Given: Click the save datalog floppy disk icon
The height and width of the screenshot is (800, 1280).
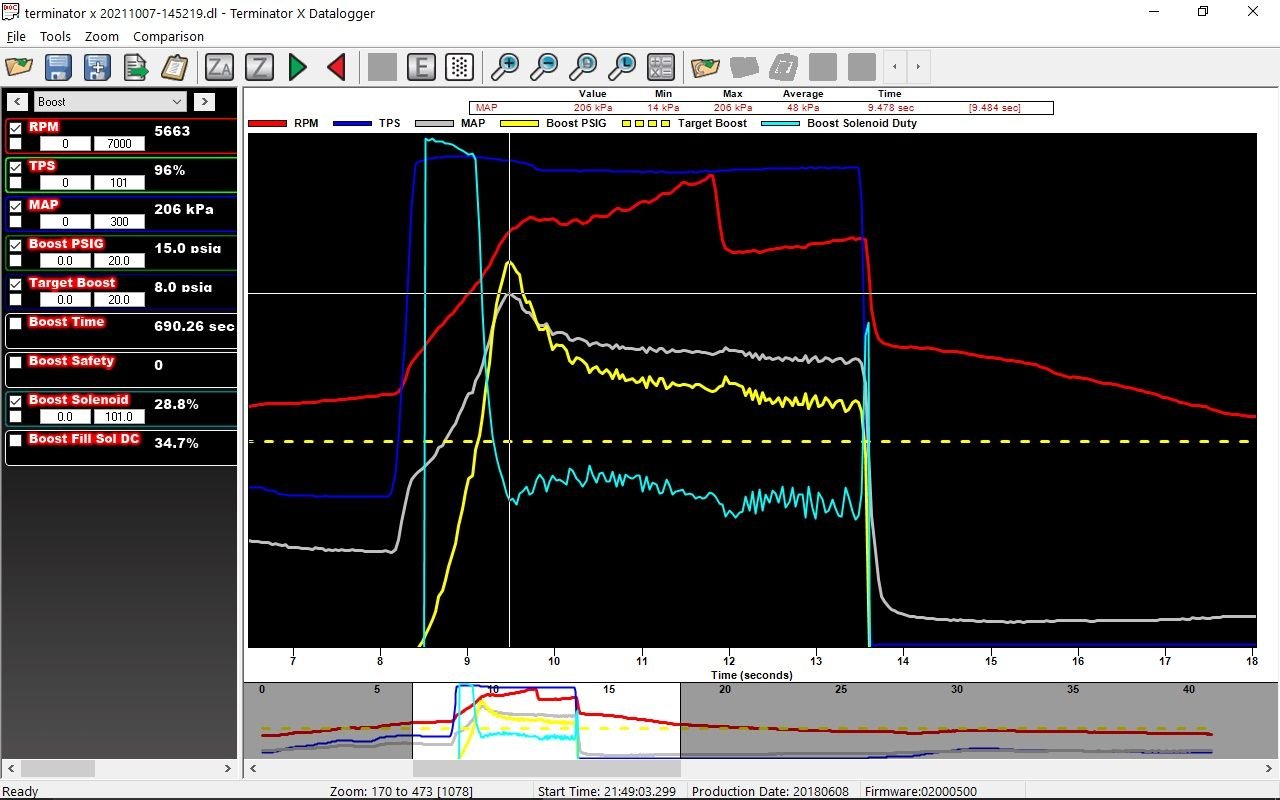Looking at the screenshot, I should pos(57,67).
